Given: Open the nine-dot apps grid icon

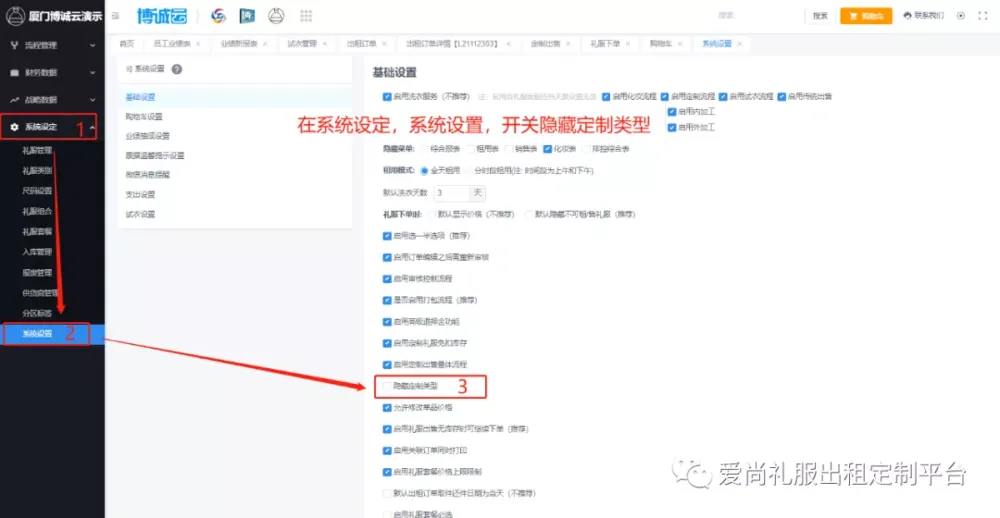Looking at the screenshot, I should click(306, 16).
